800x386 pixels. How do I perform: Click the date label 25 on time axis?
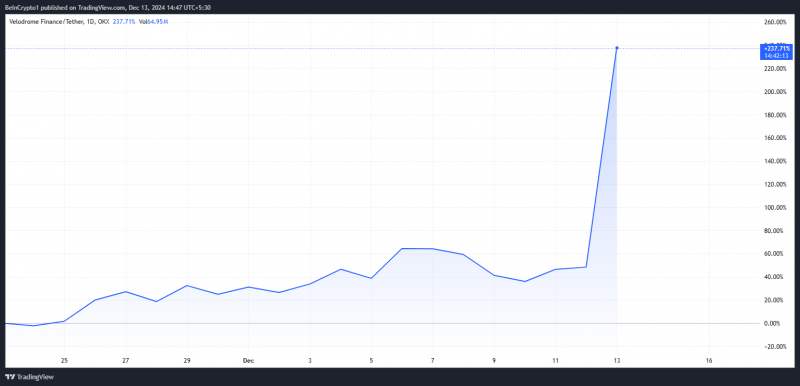(64, 361)
